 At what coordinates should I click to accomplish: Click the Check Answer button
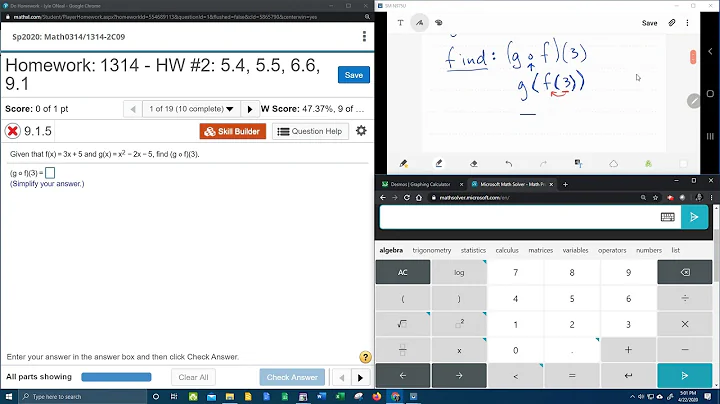tap(292, 377)
